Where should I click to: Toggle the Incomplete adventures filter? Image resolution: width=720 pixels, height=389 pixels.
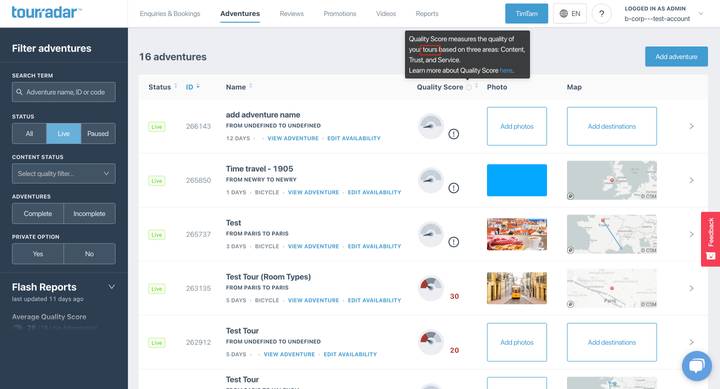pyautogui.click(x=90, y=214)
